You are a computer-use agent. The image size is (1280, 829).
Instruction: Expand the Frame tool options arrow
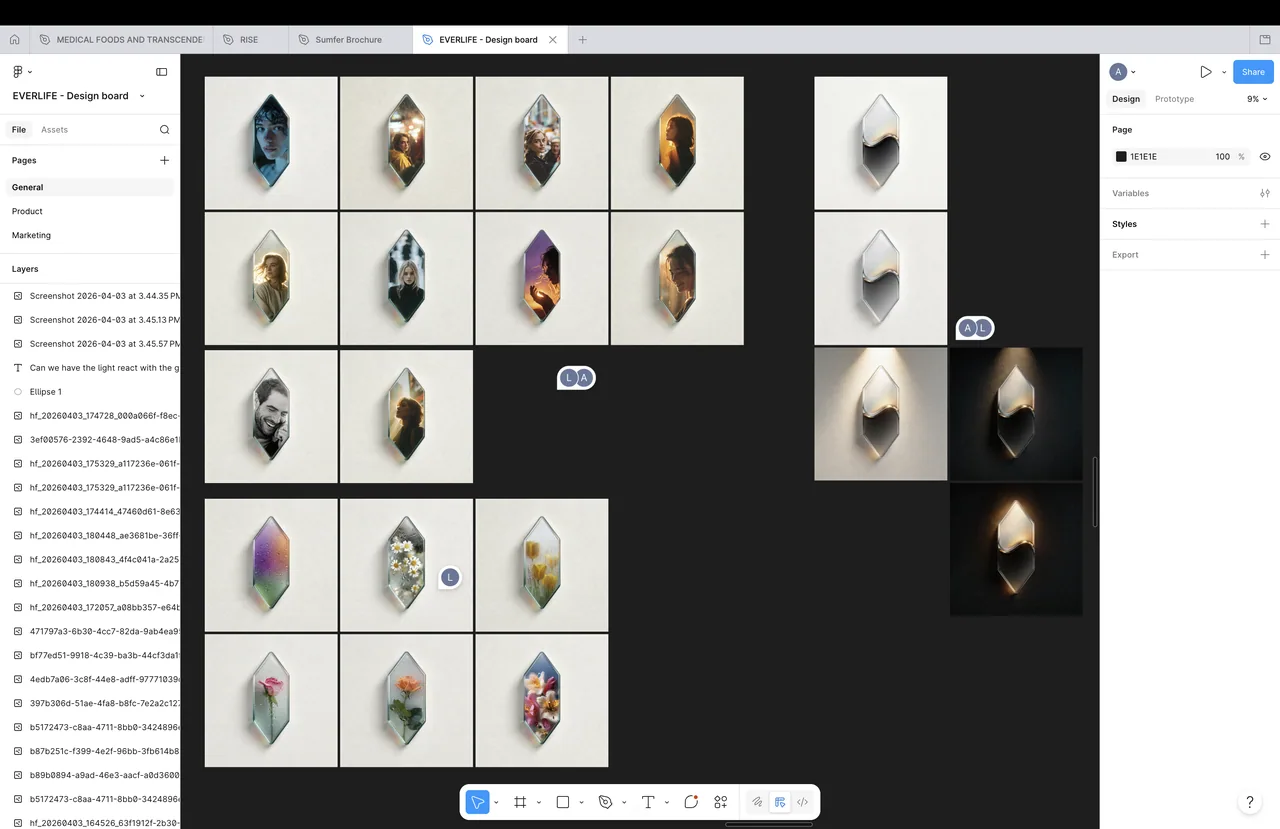(538, 803)
